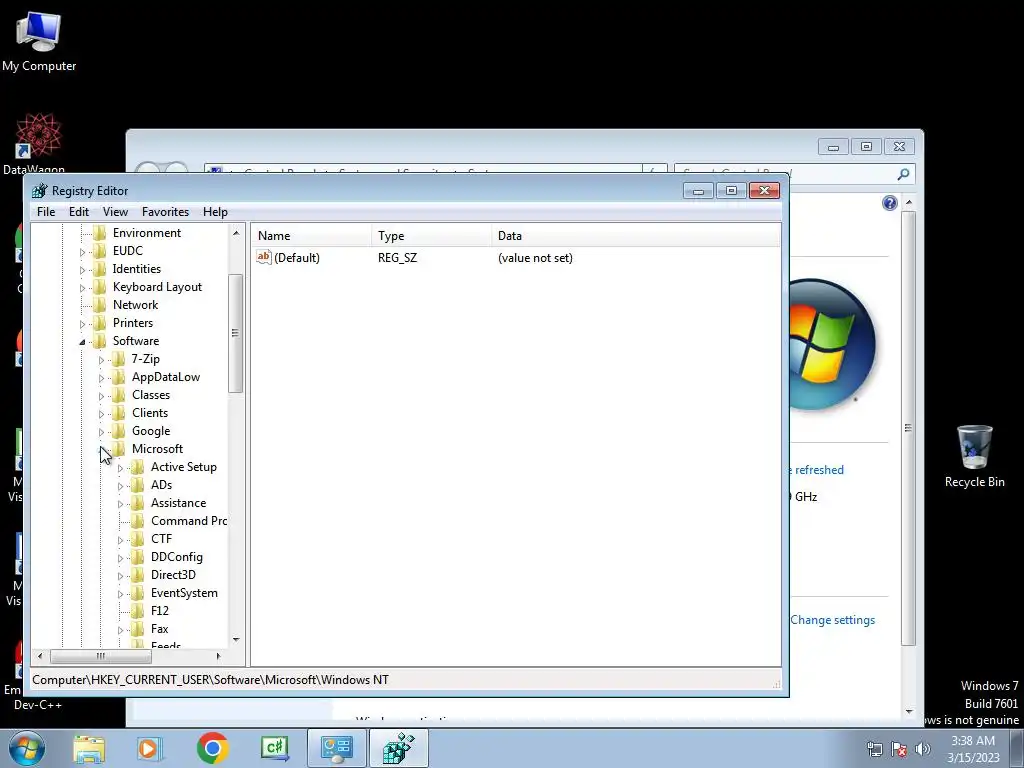This screenshot has width=1024, height=768.
Task: Click the tree pane vertical scrollbar thumb
Action: click(x=236, y=333)
